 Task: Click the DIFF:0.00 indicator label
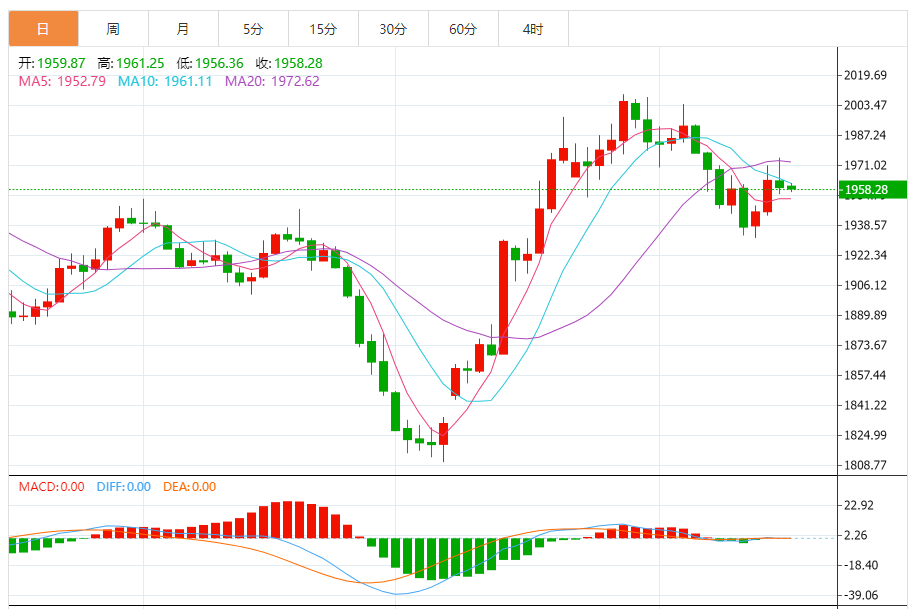point(124,487)
